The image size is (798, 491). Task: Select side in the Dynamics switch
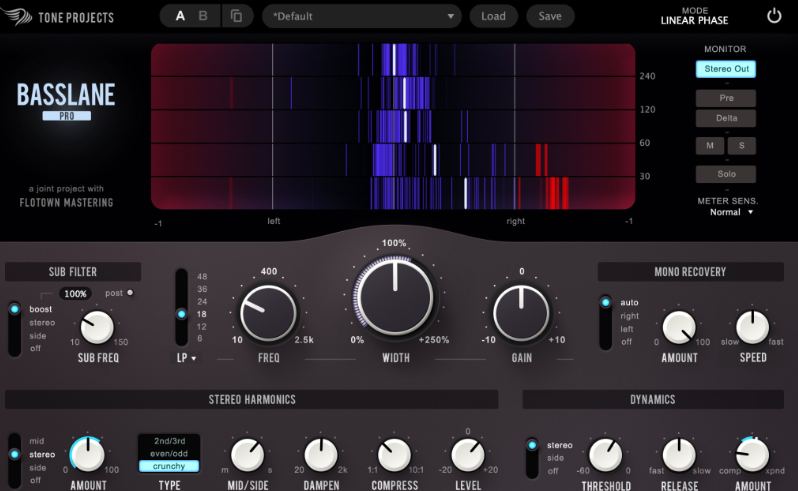click(555, 458)
